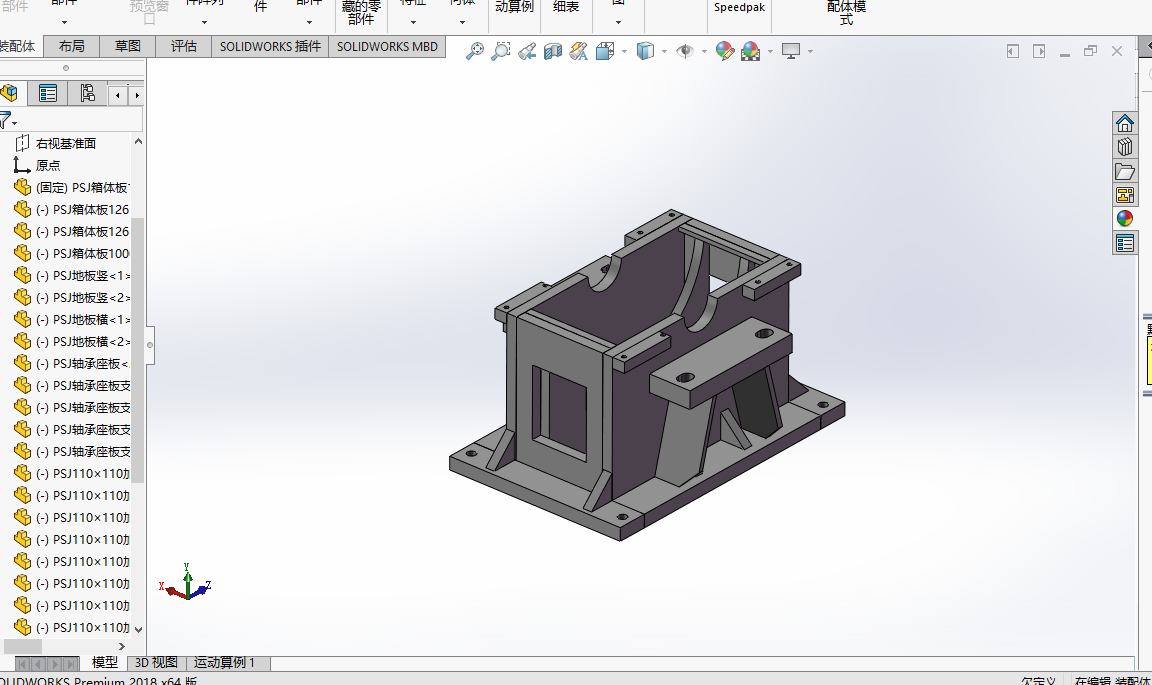1152x685 pixels.
Task: Select 原点 in the feature tree
Action: (48, 165)
